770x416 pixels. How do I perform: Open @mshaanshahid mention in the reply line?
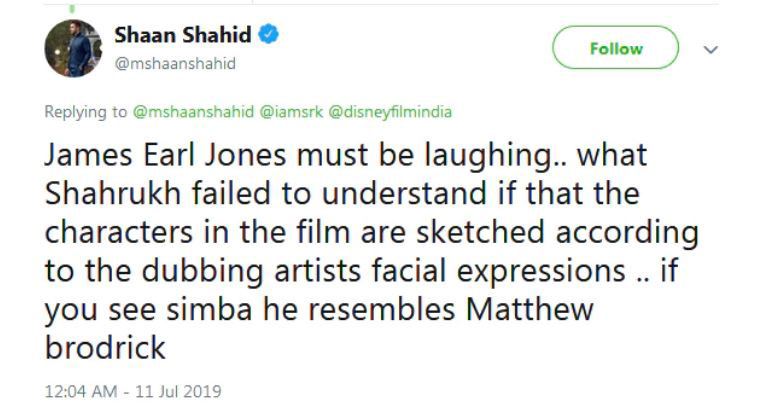pyautogui.click(x=194, y=112)
